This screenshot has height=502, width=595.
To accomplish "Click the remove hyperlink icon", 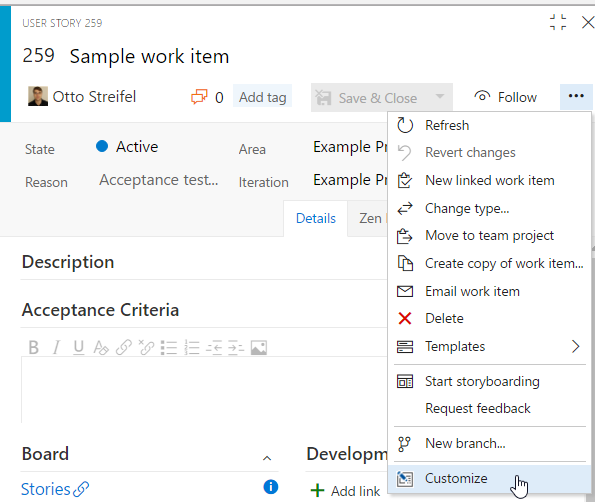I will pyautogui.click(x=146, y=347).
